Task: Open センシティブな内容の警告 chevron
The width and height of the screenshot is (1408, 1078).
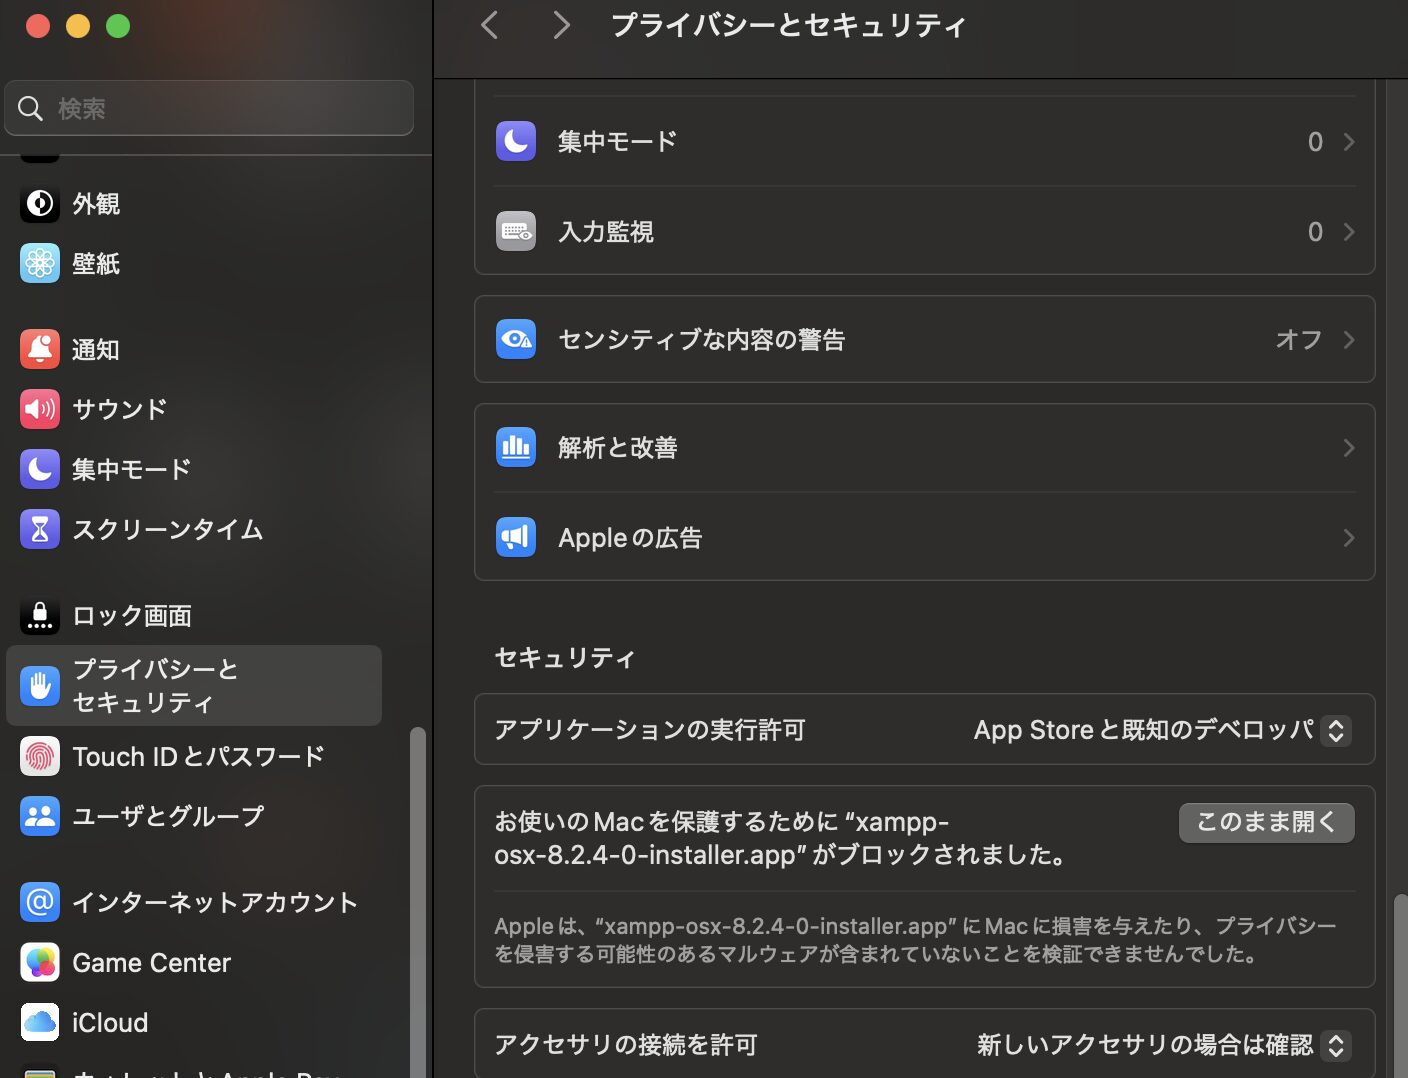Action: coord(1349,340)
